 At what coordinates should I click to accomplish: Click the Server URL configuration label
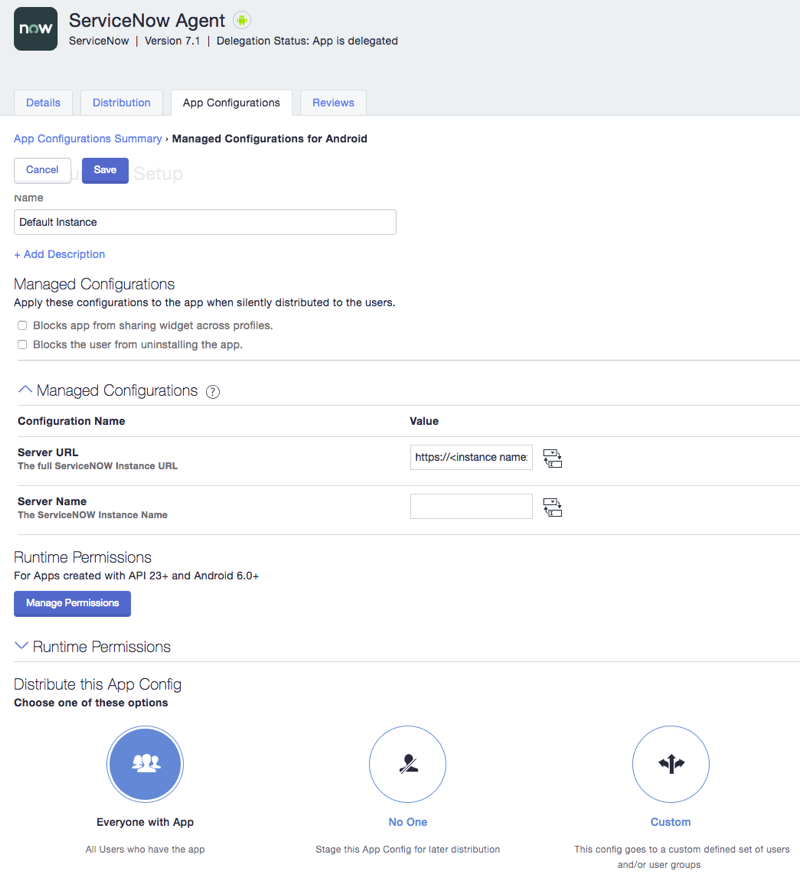pyautogui.click(x=48, y=452)
